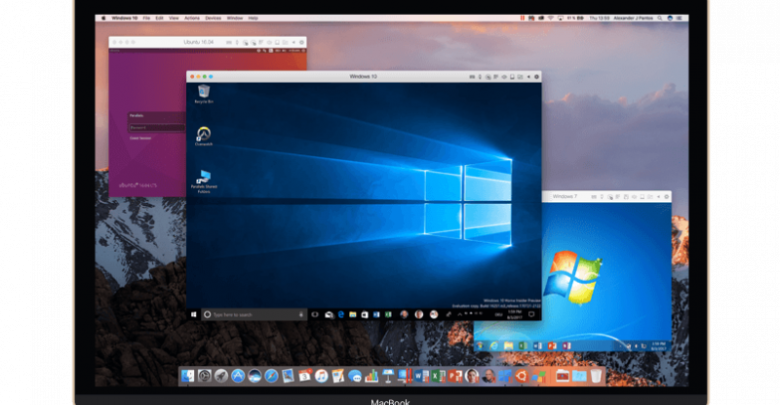Viewport: 780px width, 405px height.
Task: Open PowerPoint in the Windows 7 taskbar
Action: (x=552, y=345)
